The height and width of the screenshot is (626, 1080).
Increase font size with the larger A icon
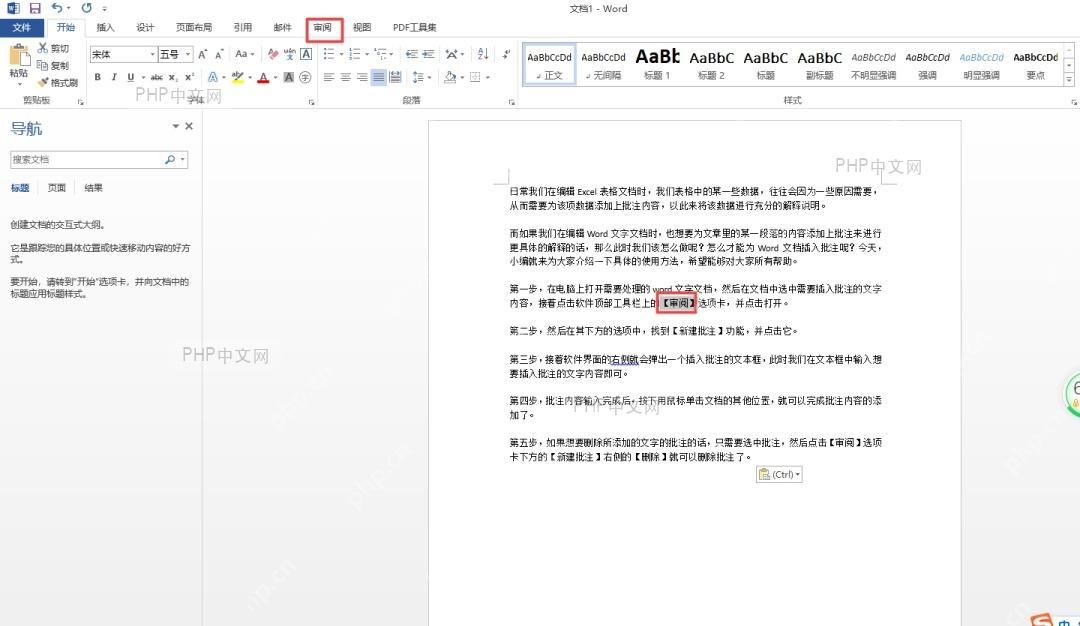pyautogui.click(x=202, y=54)
